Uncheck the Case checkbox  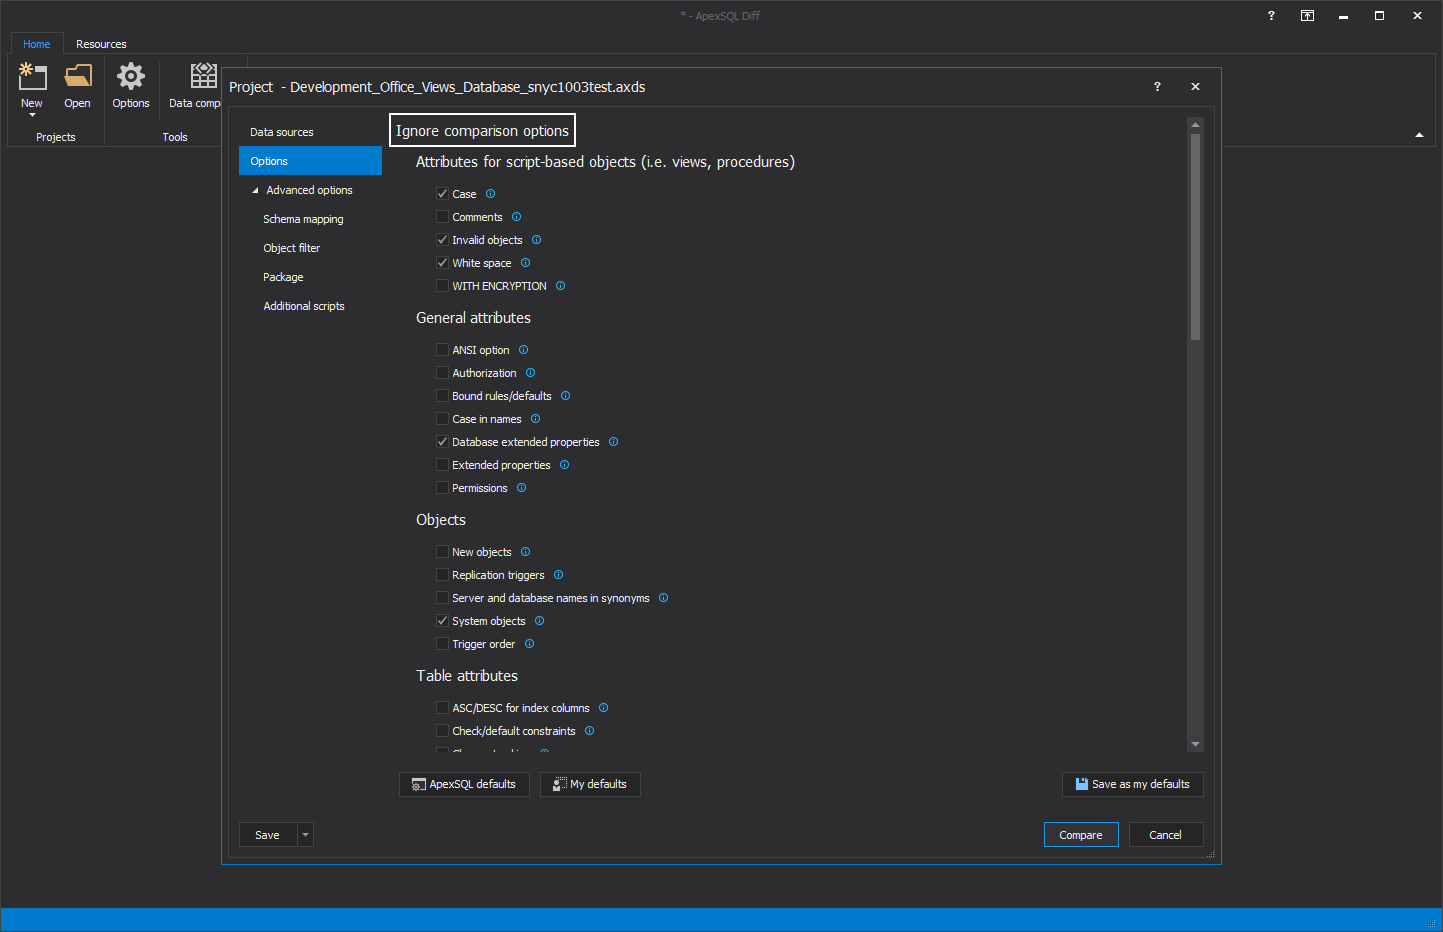click(x=442, y=194)
